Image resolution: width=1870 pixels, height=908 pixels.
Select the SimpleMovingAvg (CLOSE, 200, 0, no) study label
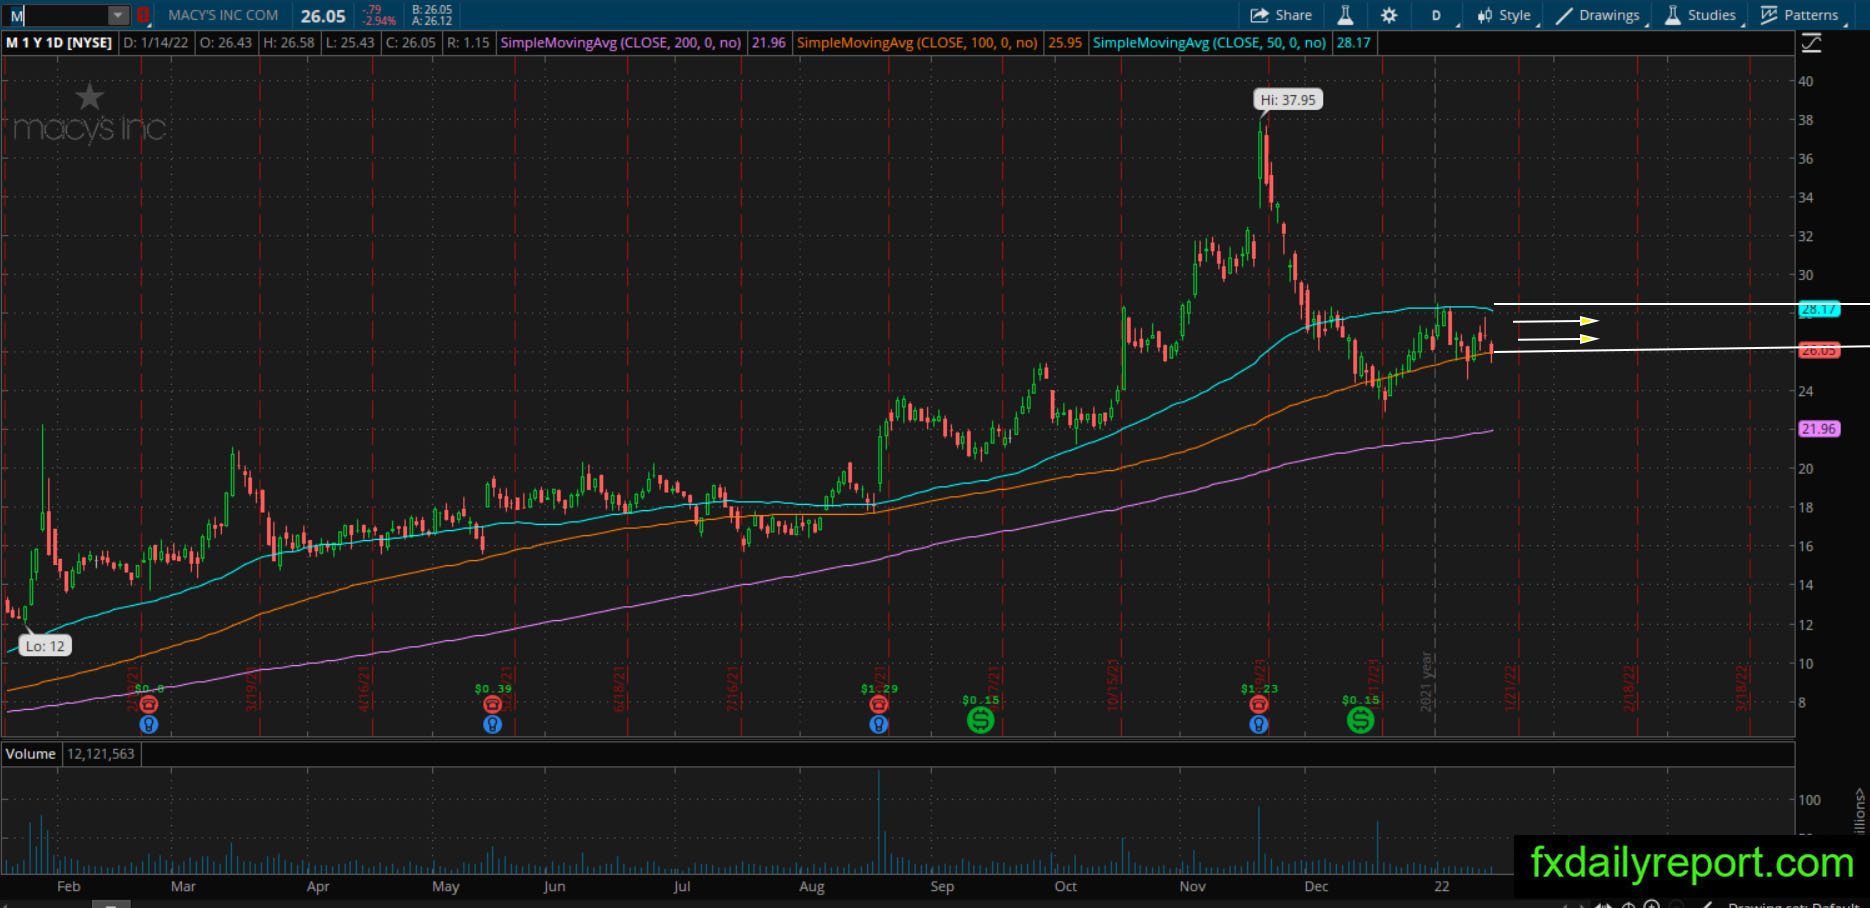(x=621, y=43)
